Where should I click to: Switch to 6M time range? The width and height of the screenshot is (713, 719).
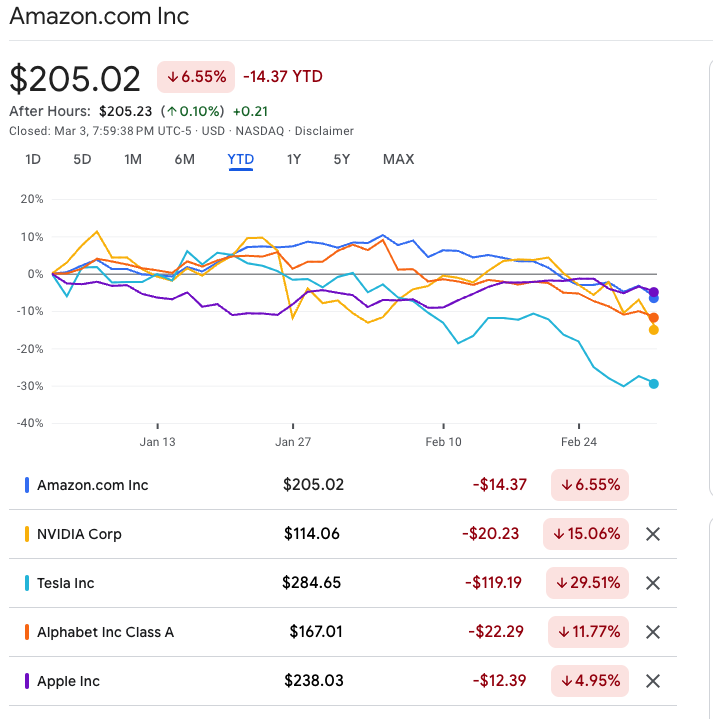[184, 159]
